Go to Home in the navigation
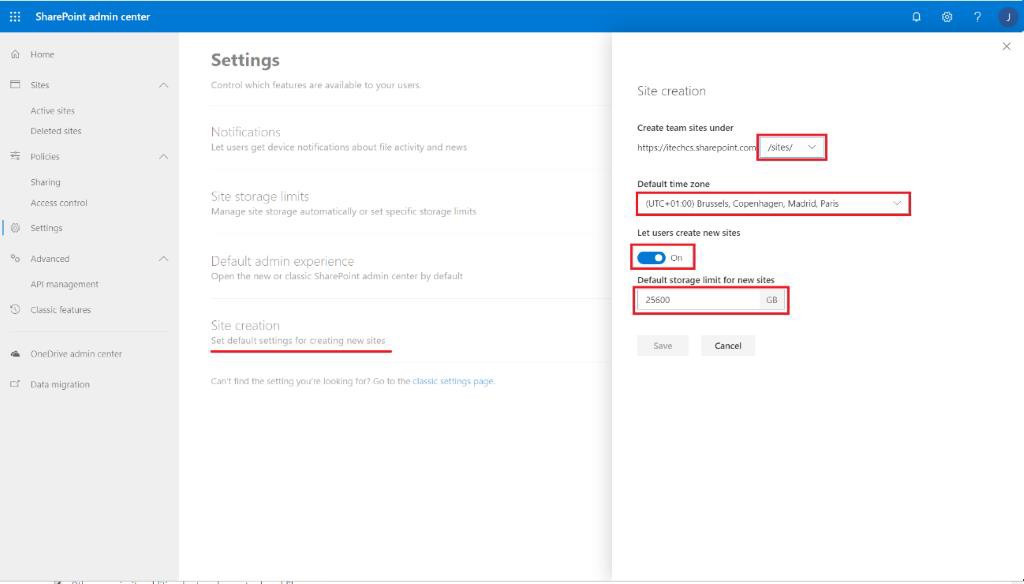 (42, 54)
